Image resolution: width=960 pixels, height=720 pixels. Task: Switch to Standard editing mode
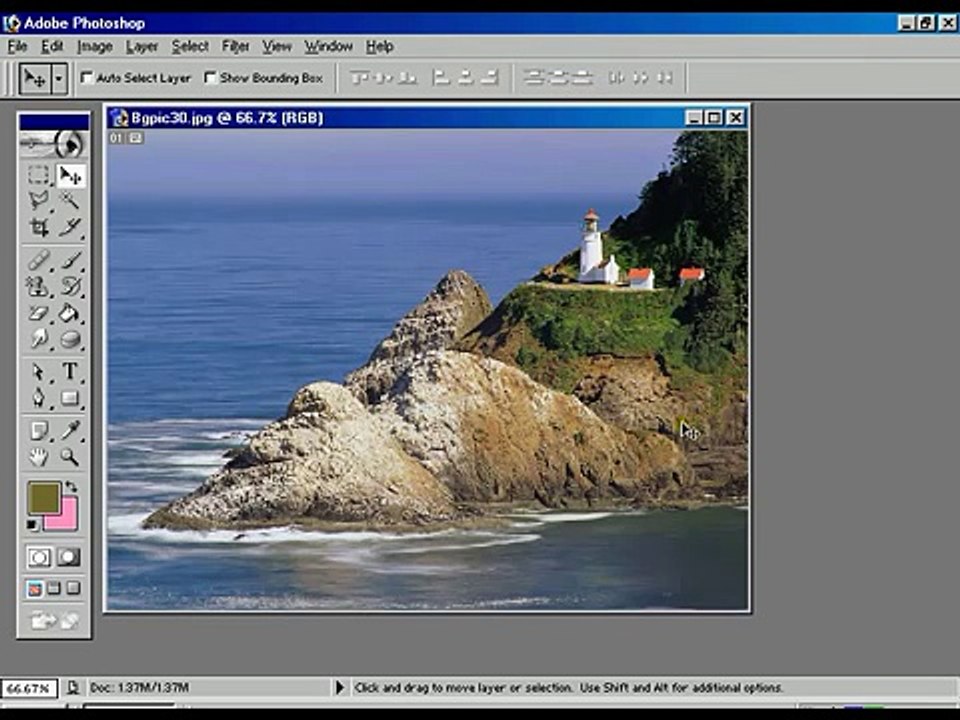click(40, 557)
